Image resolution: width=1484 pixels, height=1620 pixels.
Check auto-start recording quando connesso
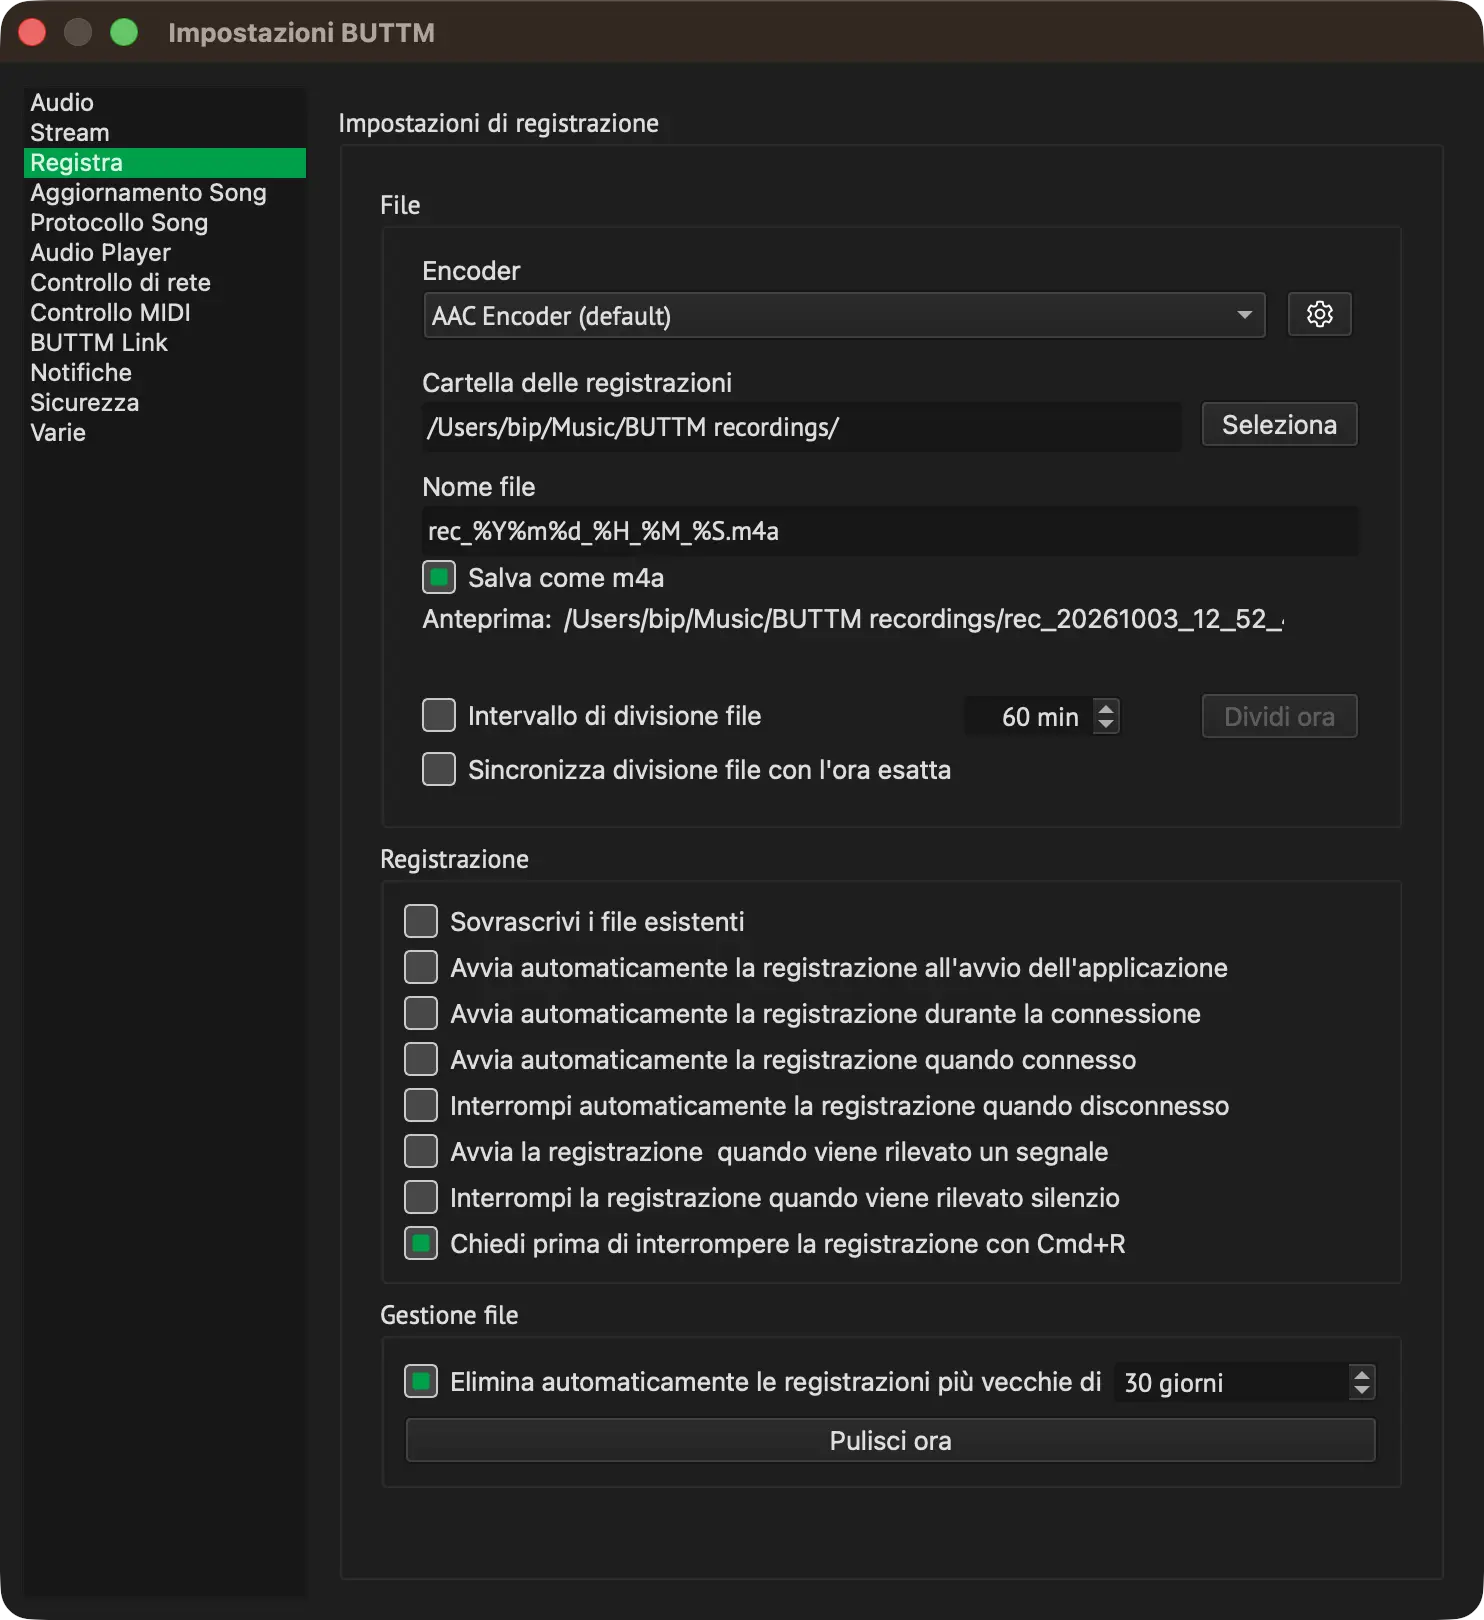(x=421, y=1060)
